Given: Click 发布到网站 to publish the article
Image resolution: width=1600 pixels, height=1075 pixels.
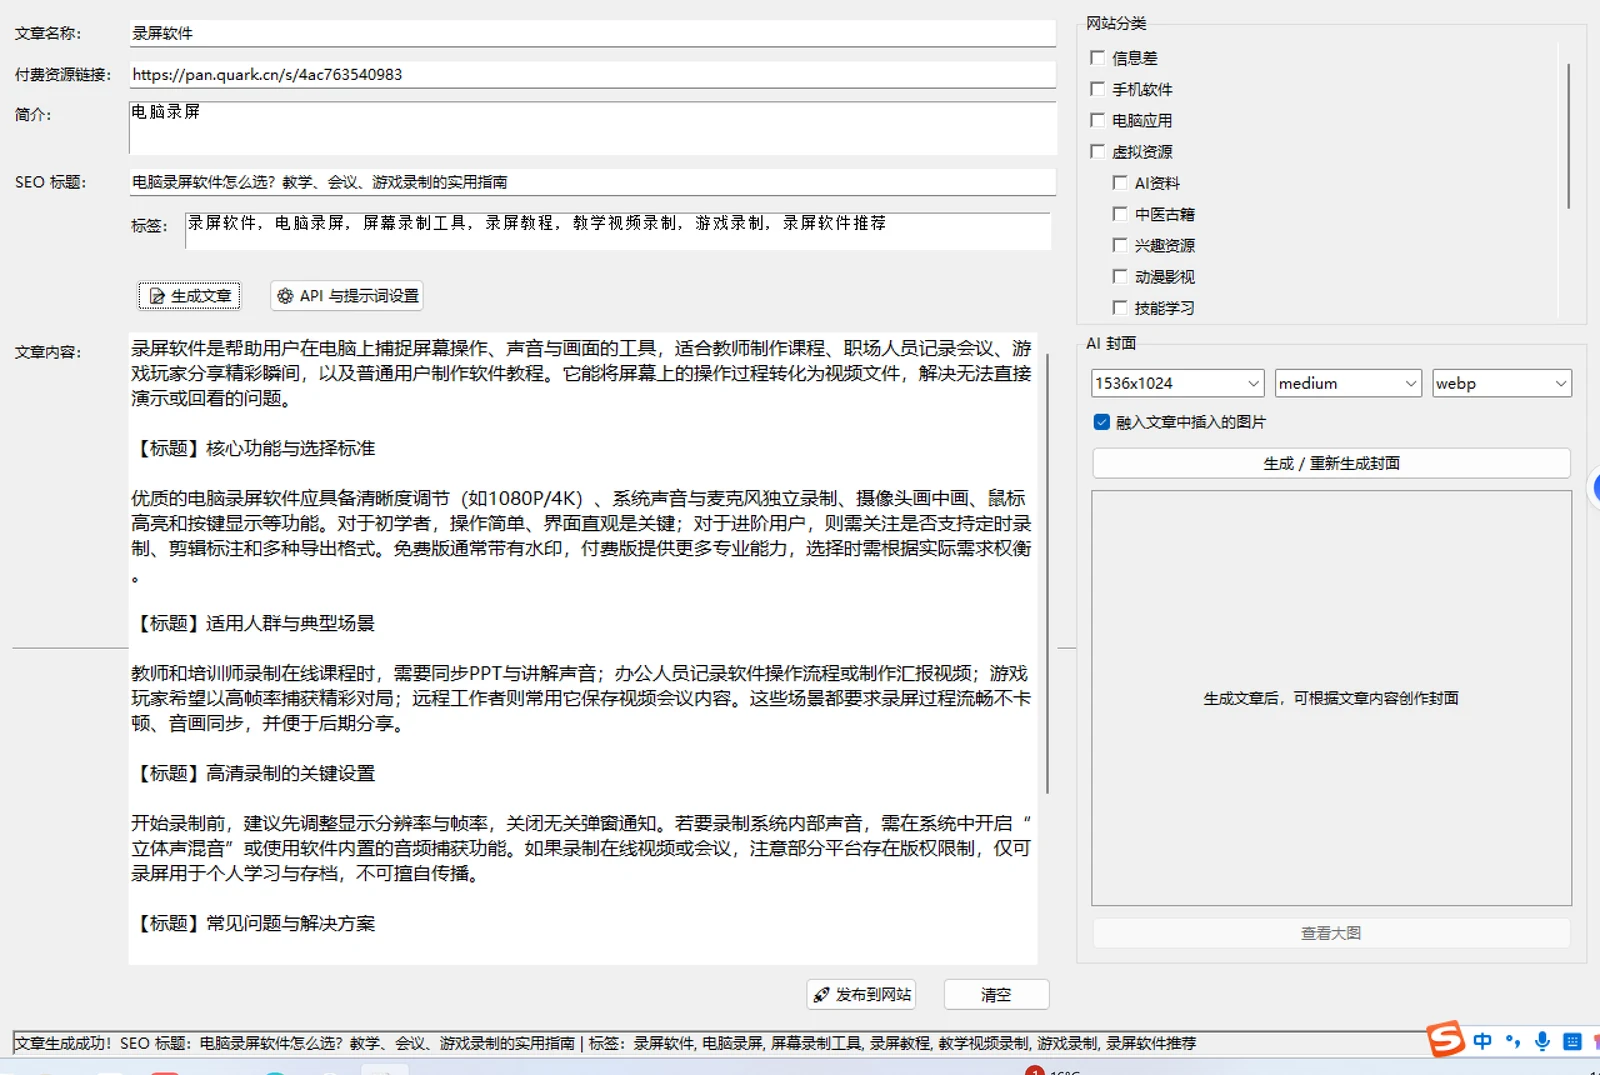Looking at the screenshot, I should pos(862,994).
